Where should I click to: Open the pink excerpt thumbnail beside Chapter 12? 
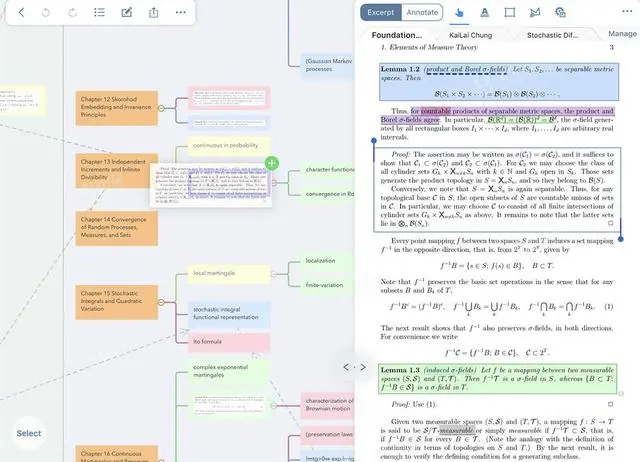coord(229,98)
